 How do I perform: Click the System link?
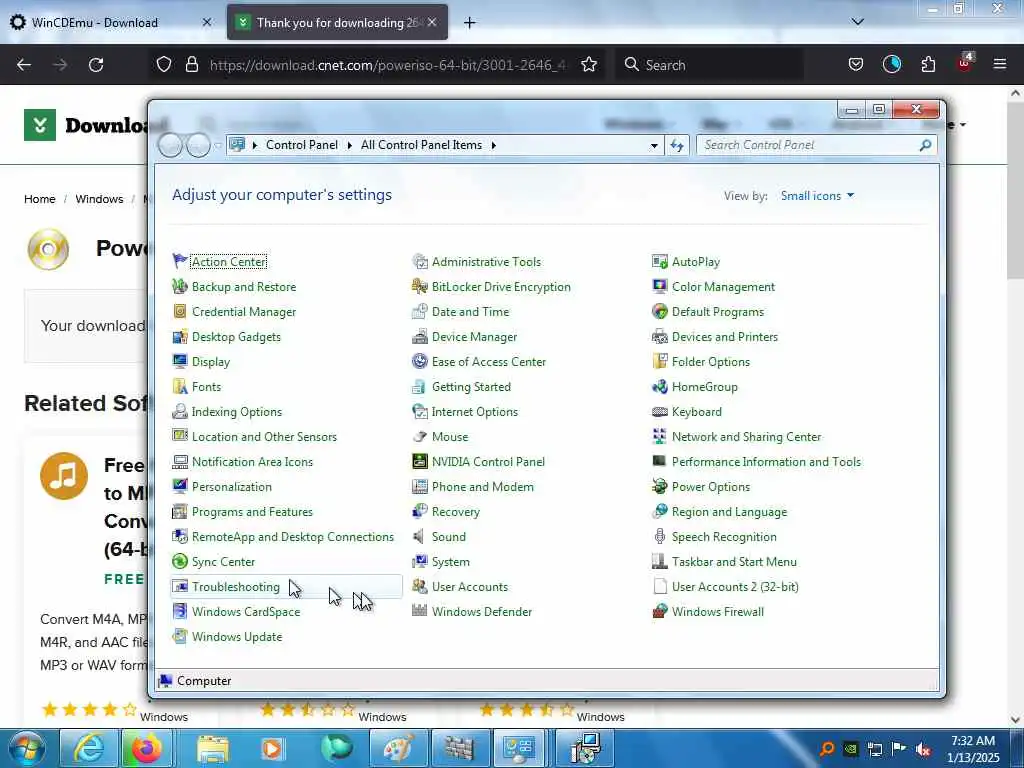point(451,562)
